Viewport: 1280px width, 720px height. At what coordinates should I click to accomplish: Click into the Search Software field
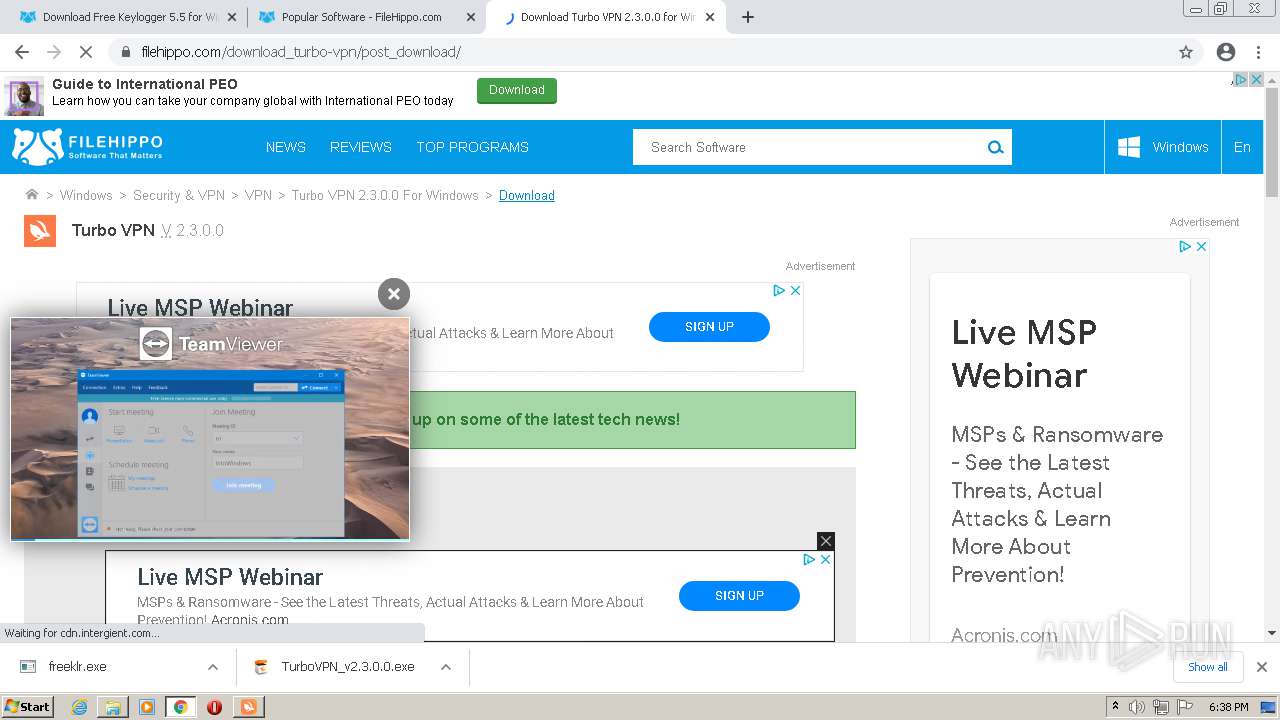tap(810, 147)
